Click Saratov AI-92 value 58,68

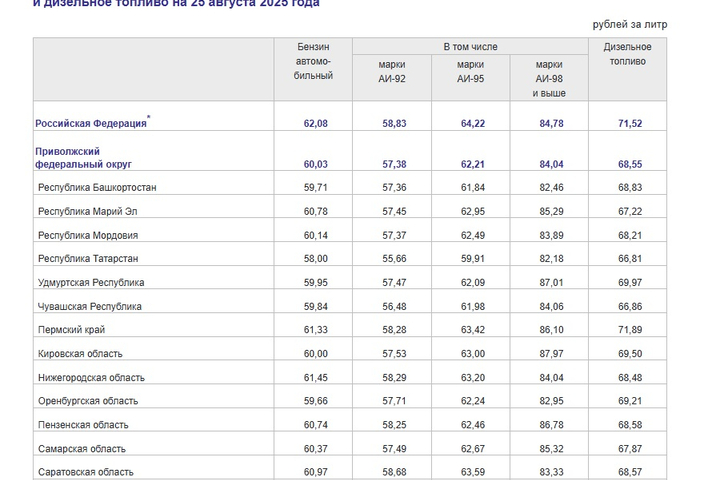click(x=394, y=472)
